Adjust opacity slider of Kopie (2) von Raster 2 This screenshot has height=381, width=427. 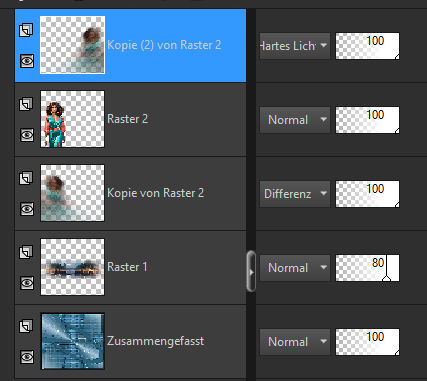tap(367, 46)
